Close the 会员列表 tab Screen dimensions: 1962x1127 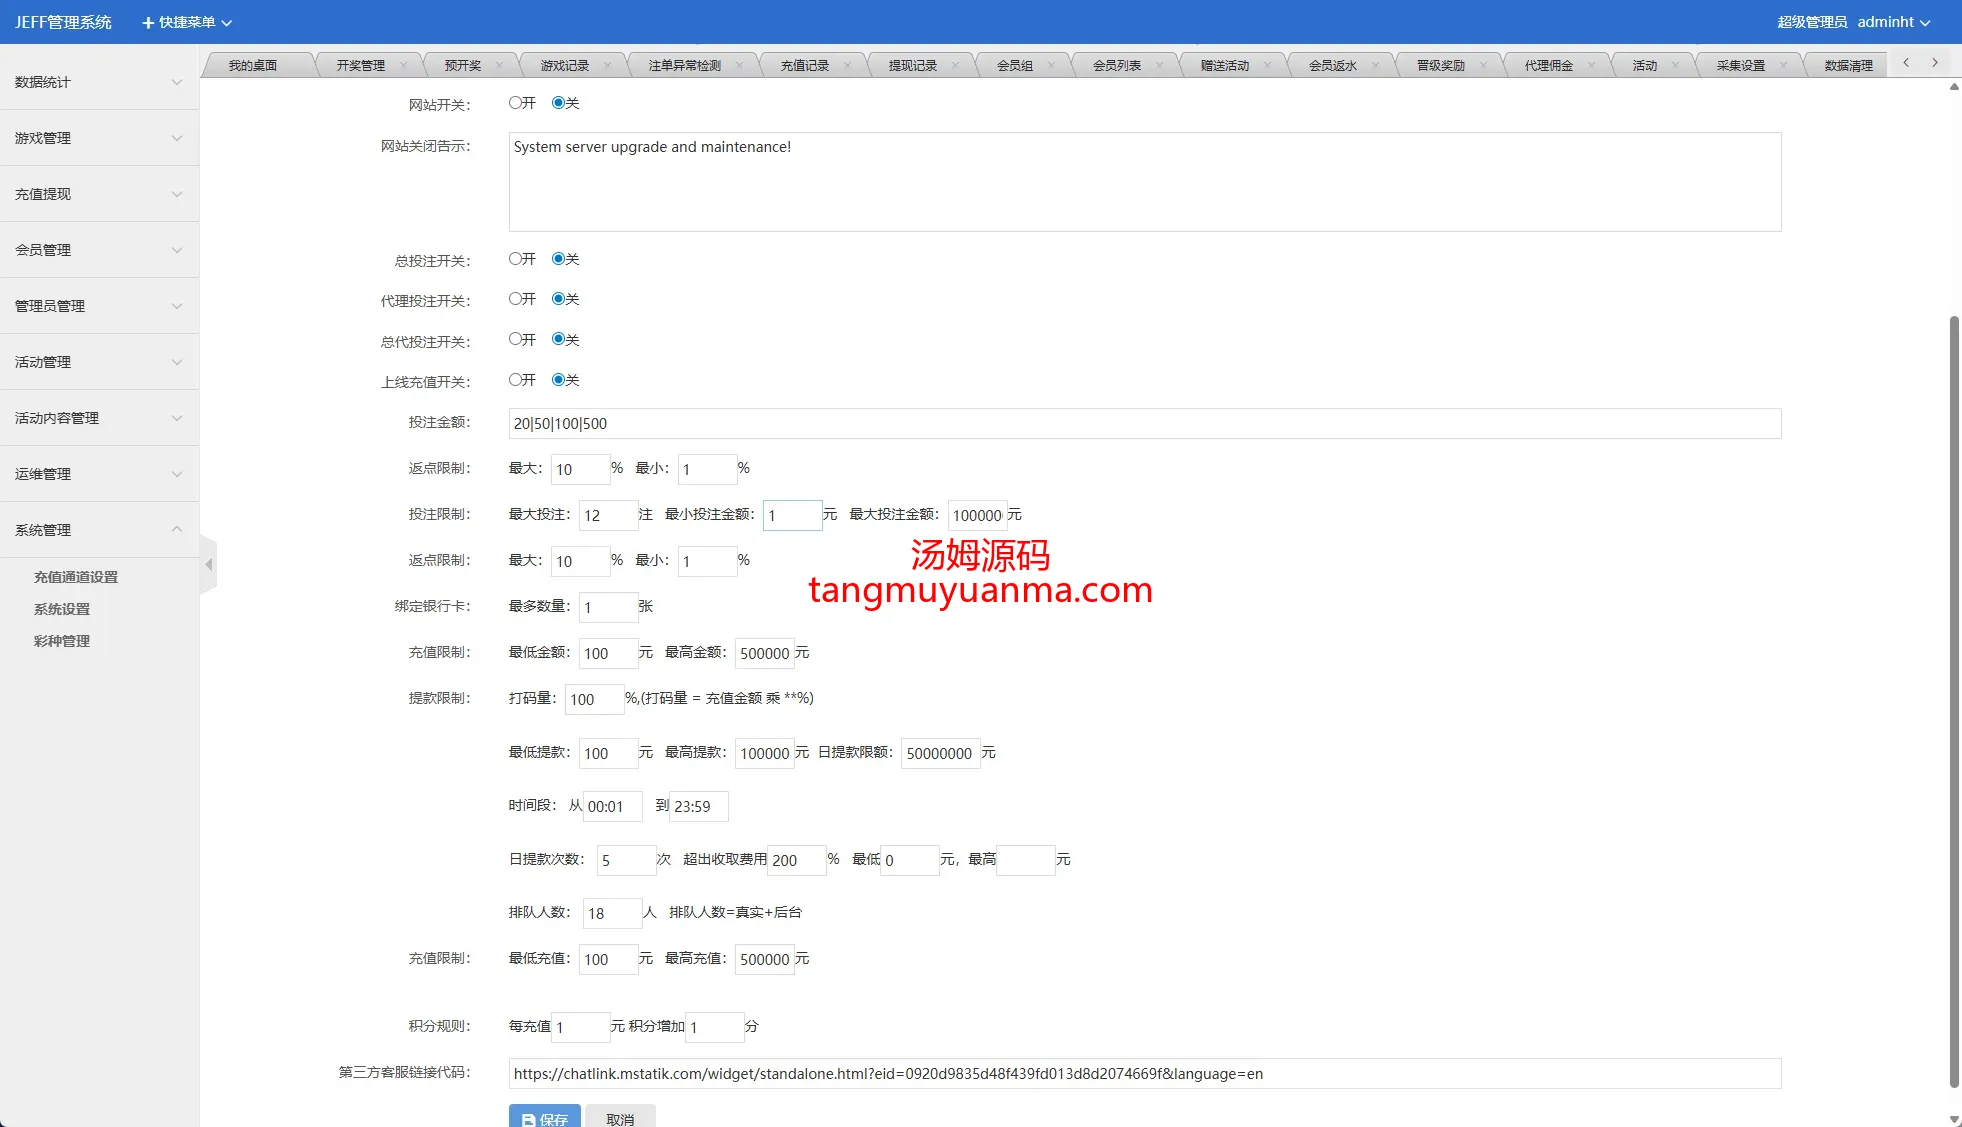(x=1159, y=66)
